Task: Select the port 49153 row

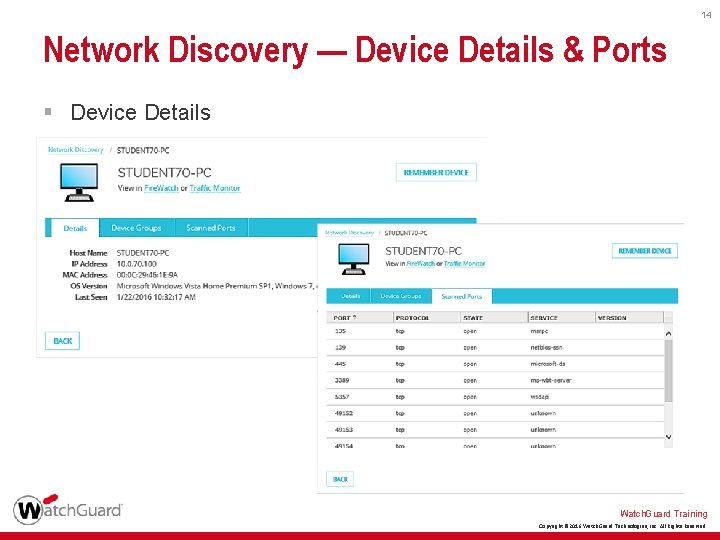Action: tap(495, 430)
